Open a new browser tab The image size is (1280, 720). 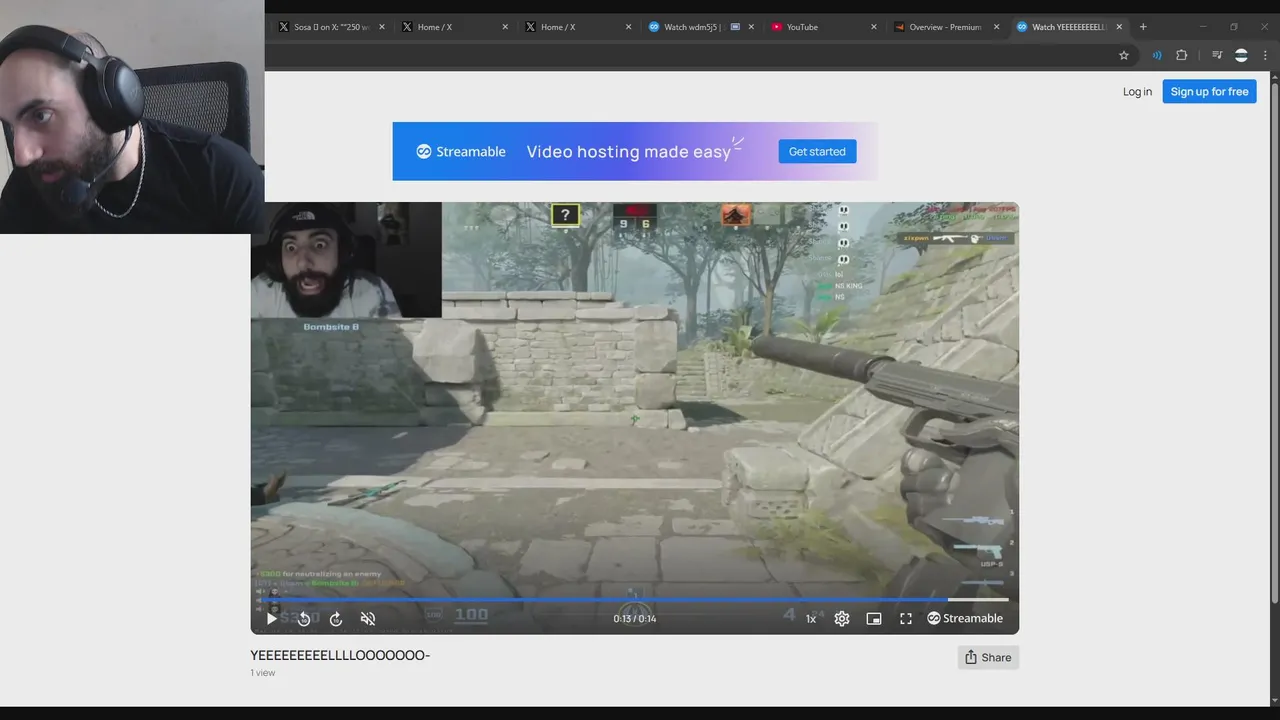point(1143,27)
